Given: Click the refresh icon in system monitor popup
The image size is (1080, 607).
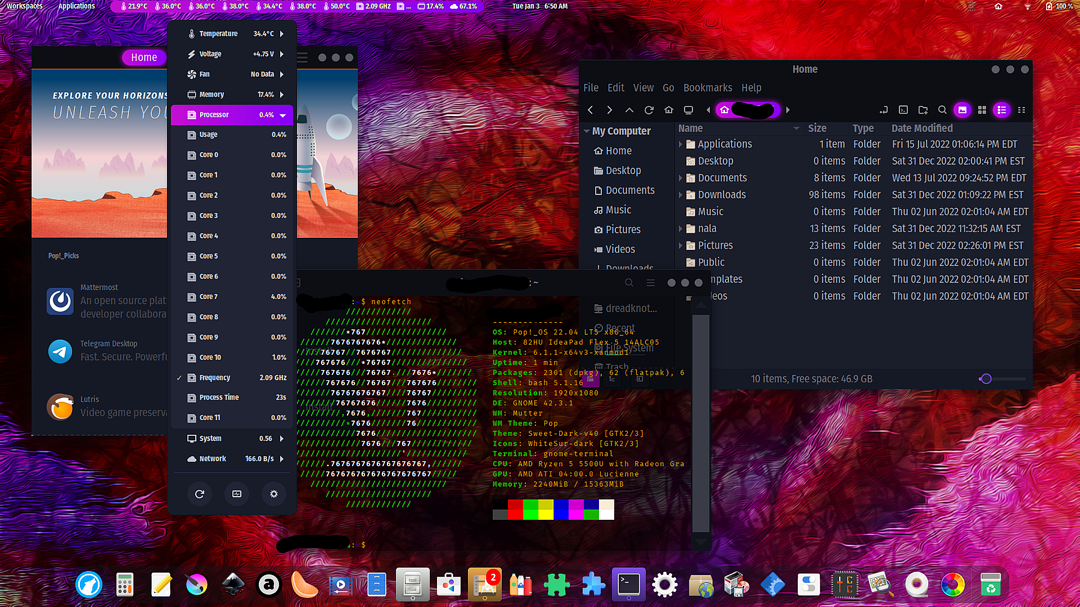Looking at the screenshot, I should pyautogui.click(x=200, y=494).
